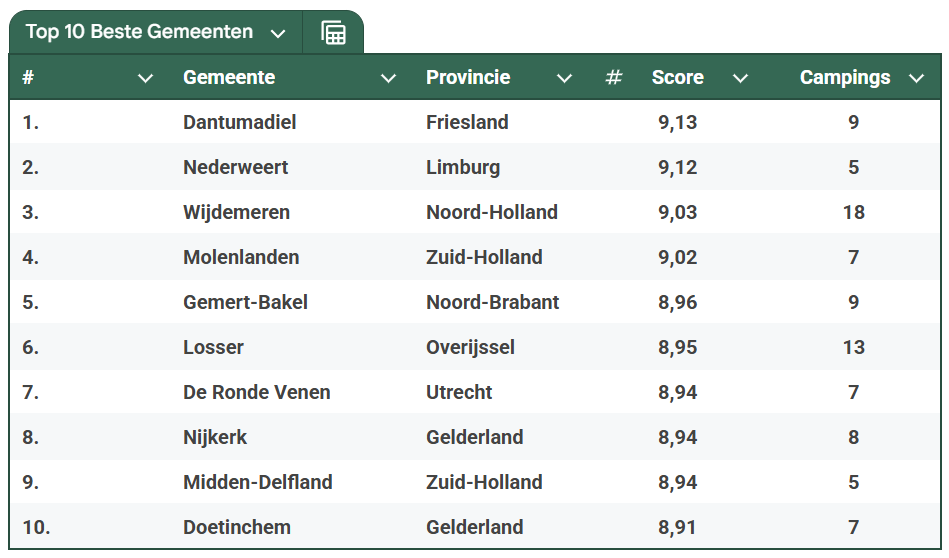Open the Provincie column dropdown chevron

(x=564, y=78)
